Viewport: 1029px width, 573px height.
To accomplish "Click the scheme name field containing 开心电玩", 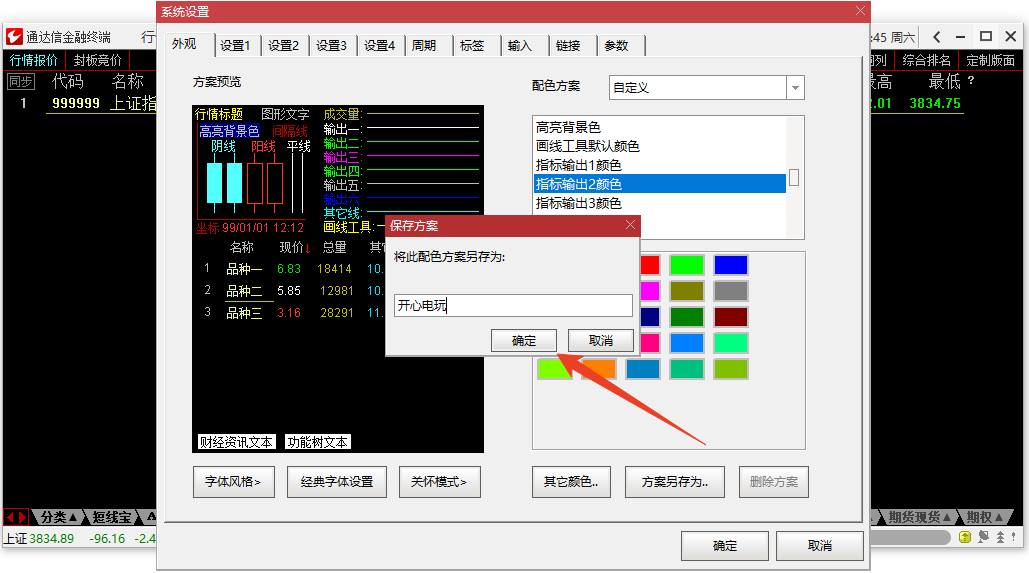I will click(x=513, y=305).
